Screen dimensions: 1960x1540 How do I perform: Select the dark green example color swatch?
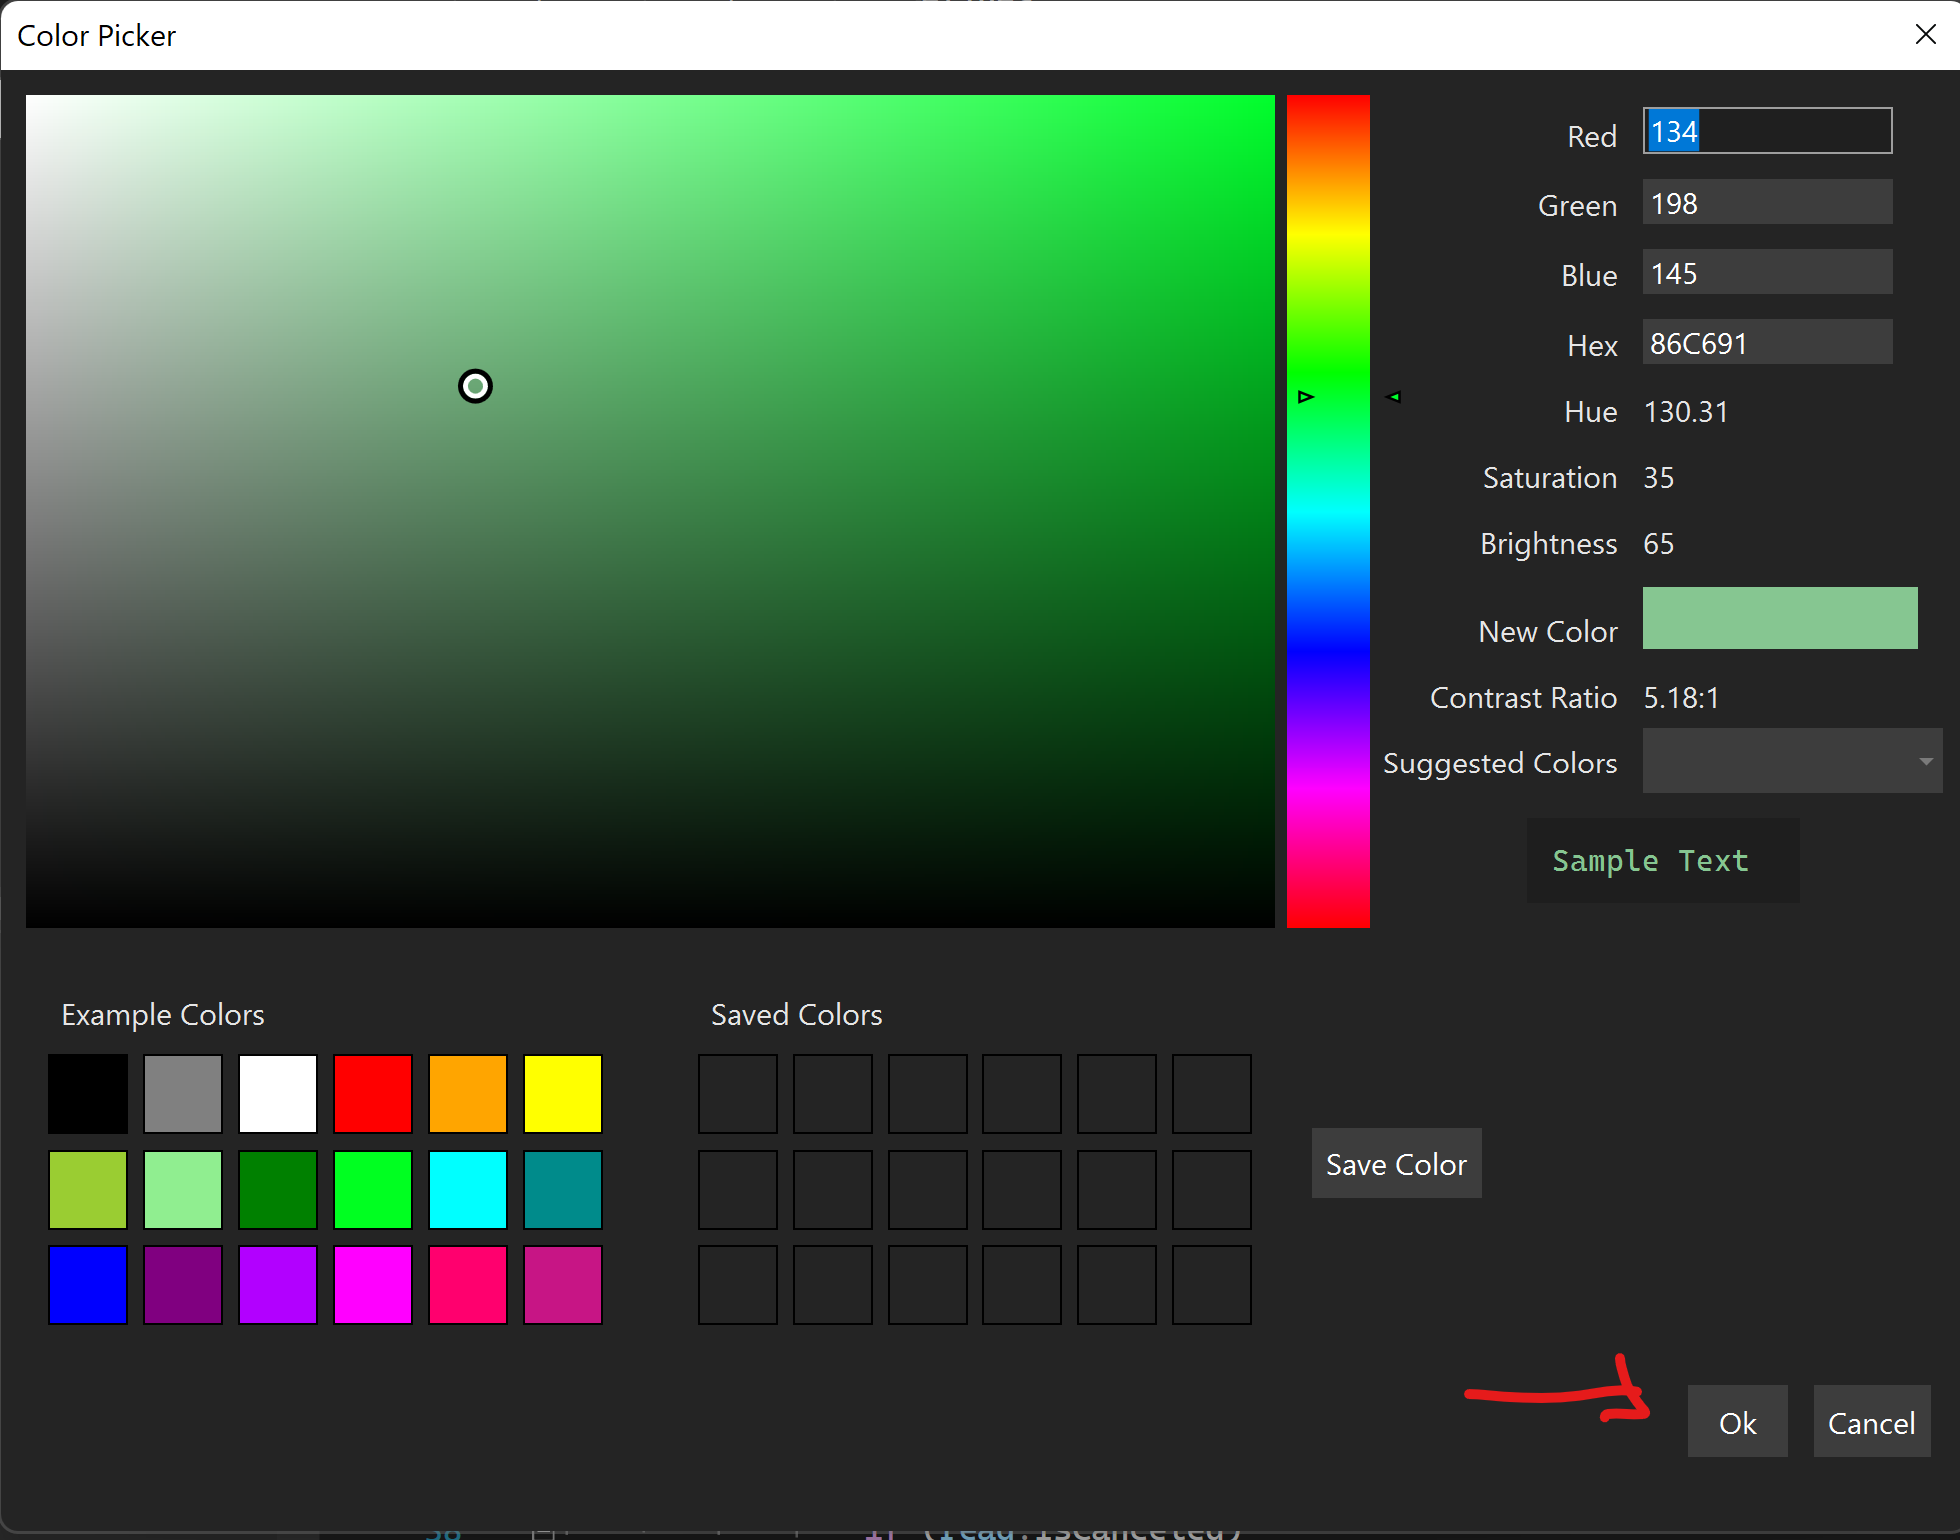(277, 1189)
